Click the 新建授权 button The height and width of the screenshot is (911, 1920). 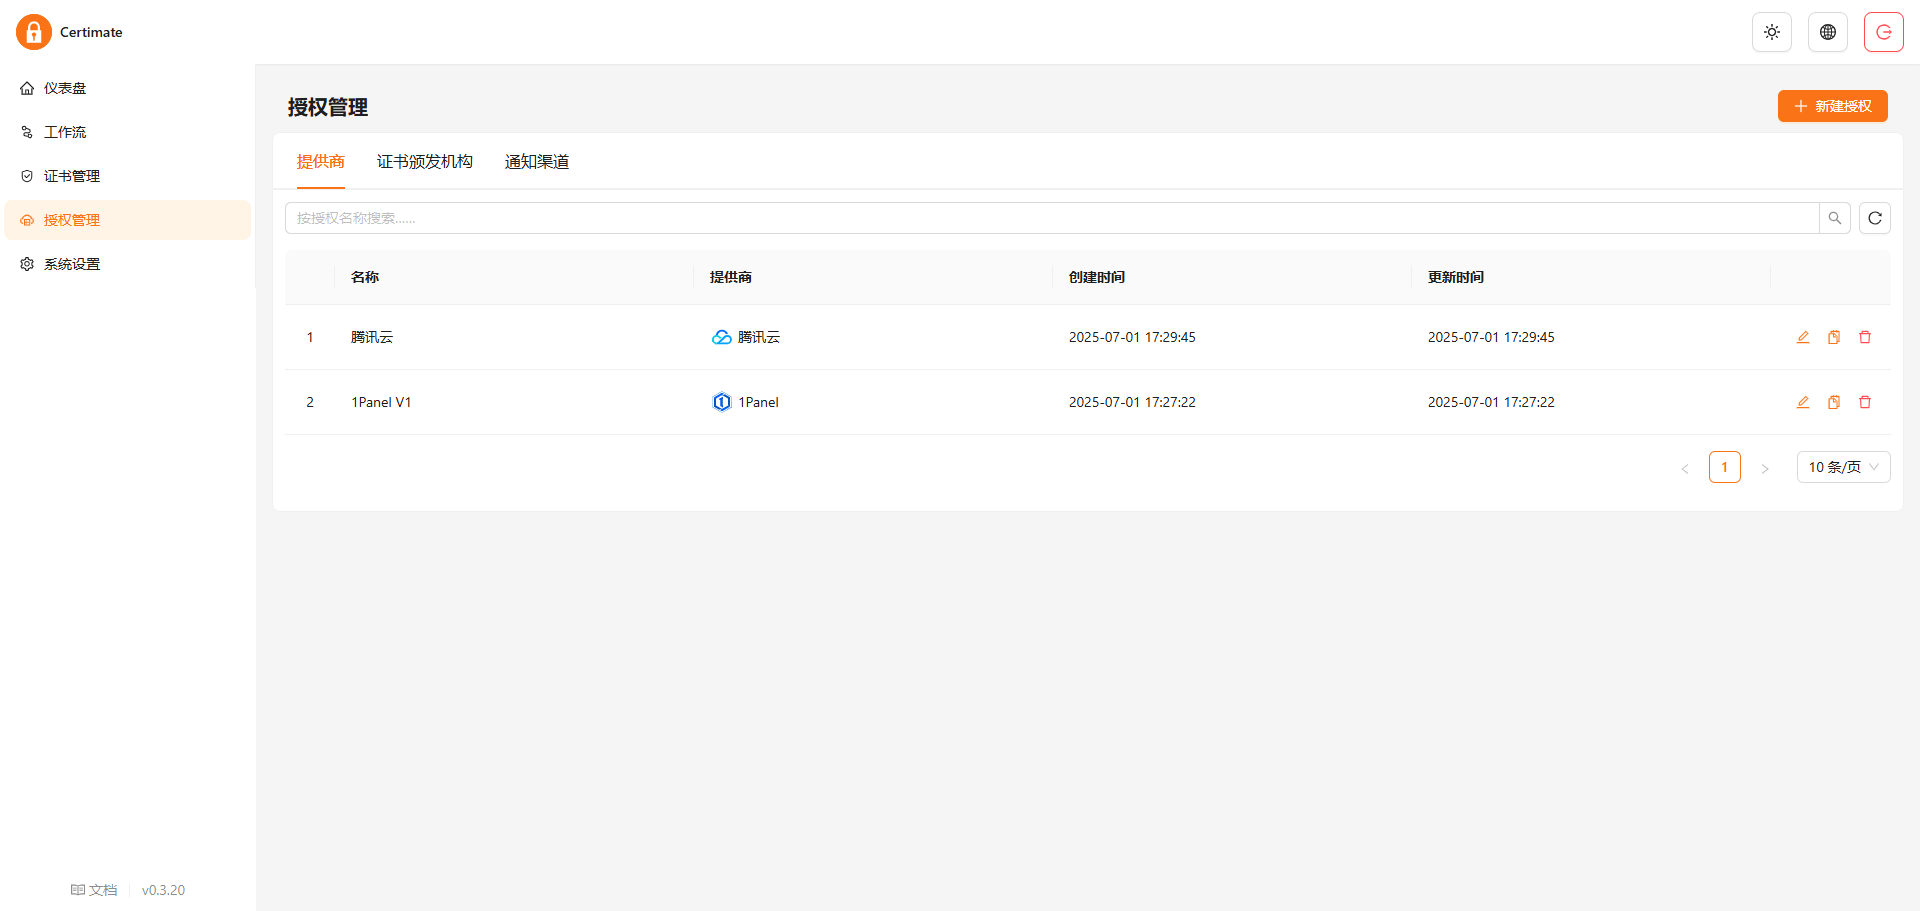(x=1832, y=106)
